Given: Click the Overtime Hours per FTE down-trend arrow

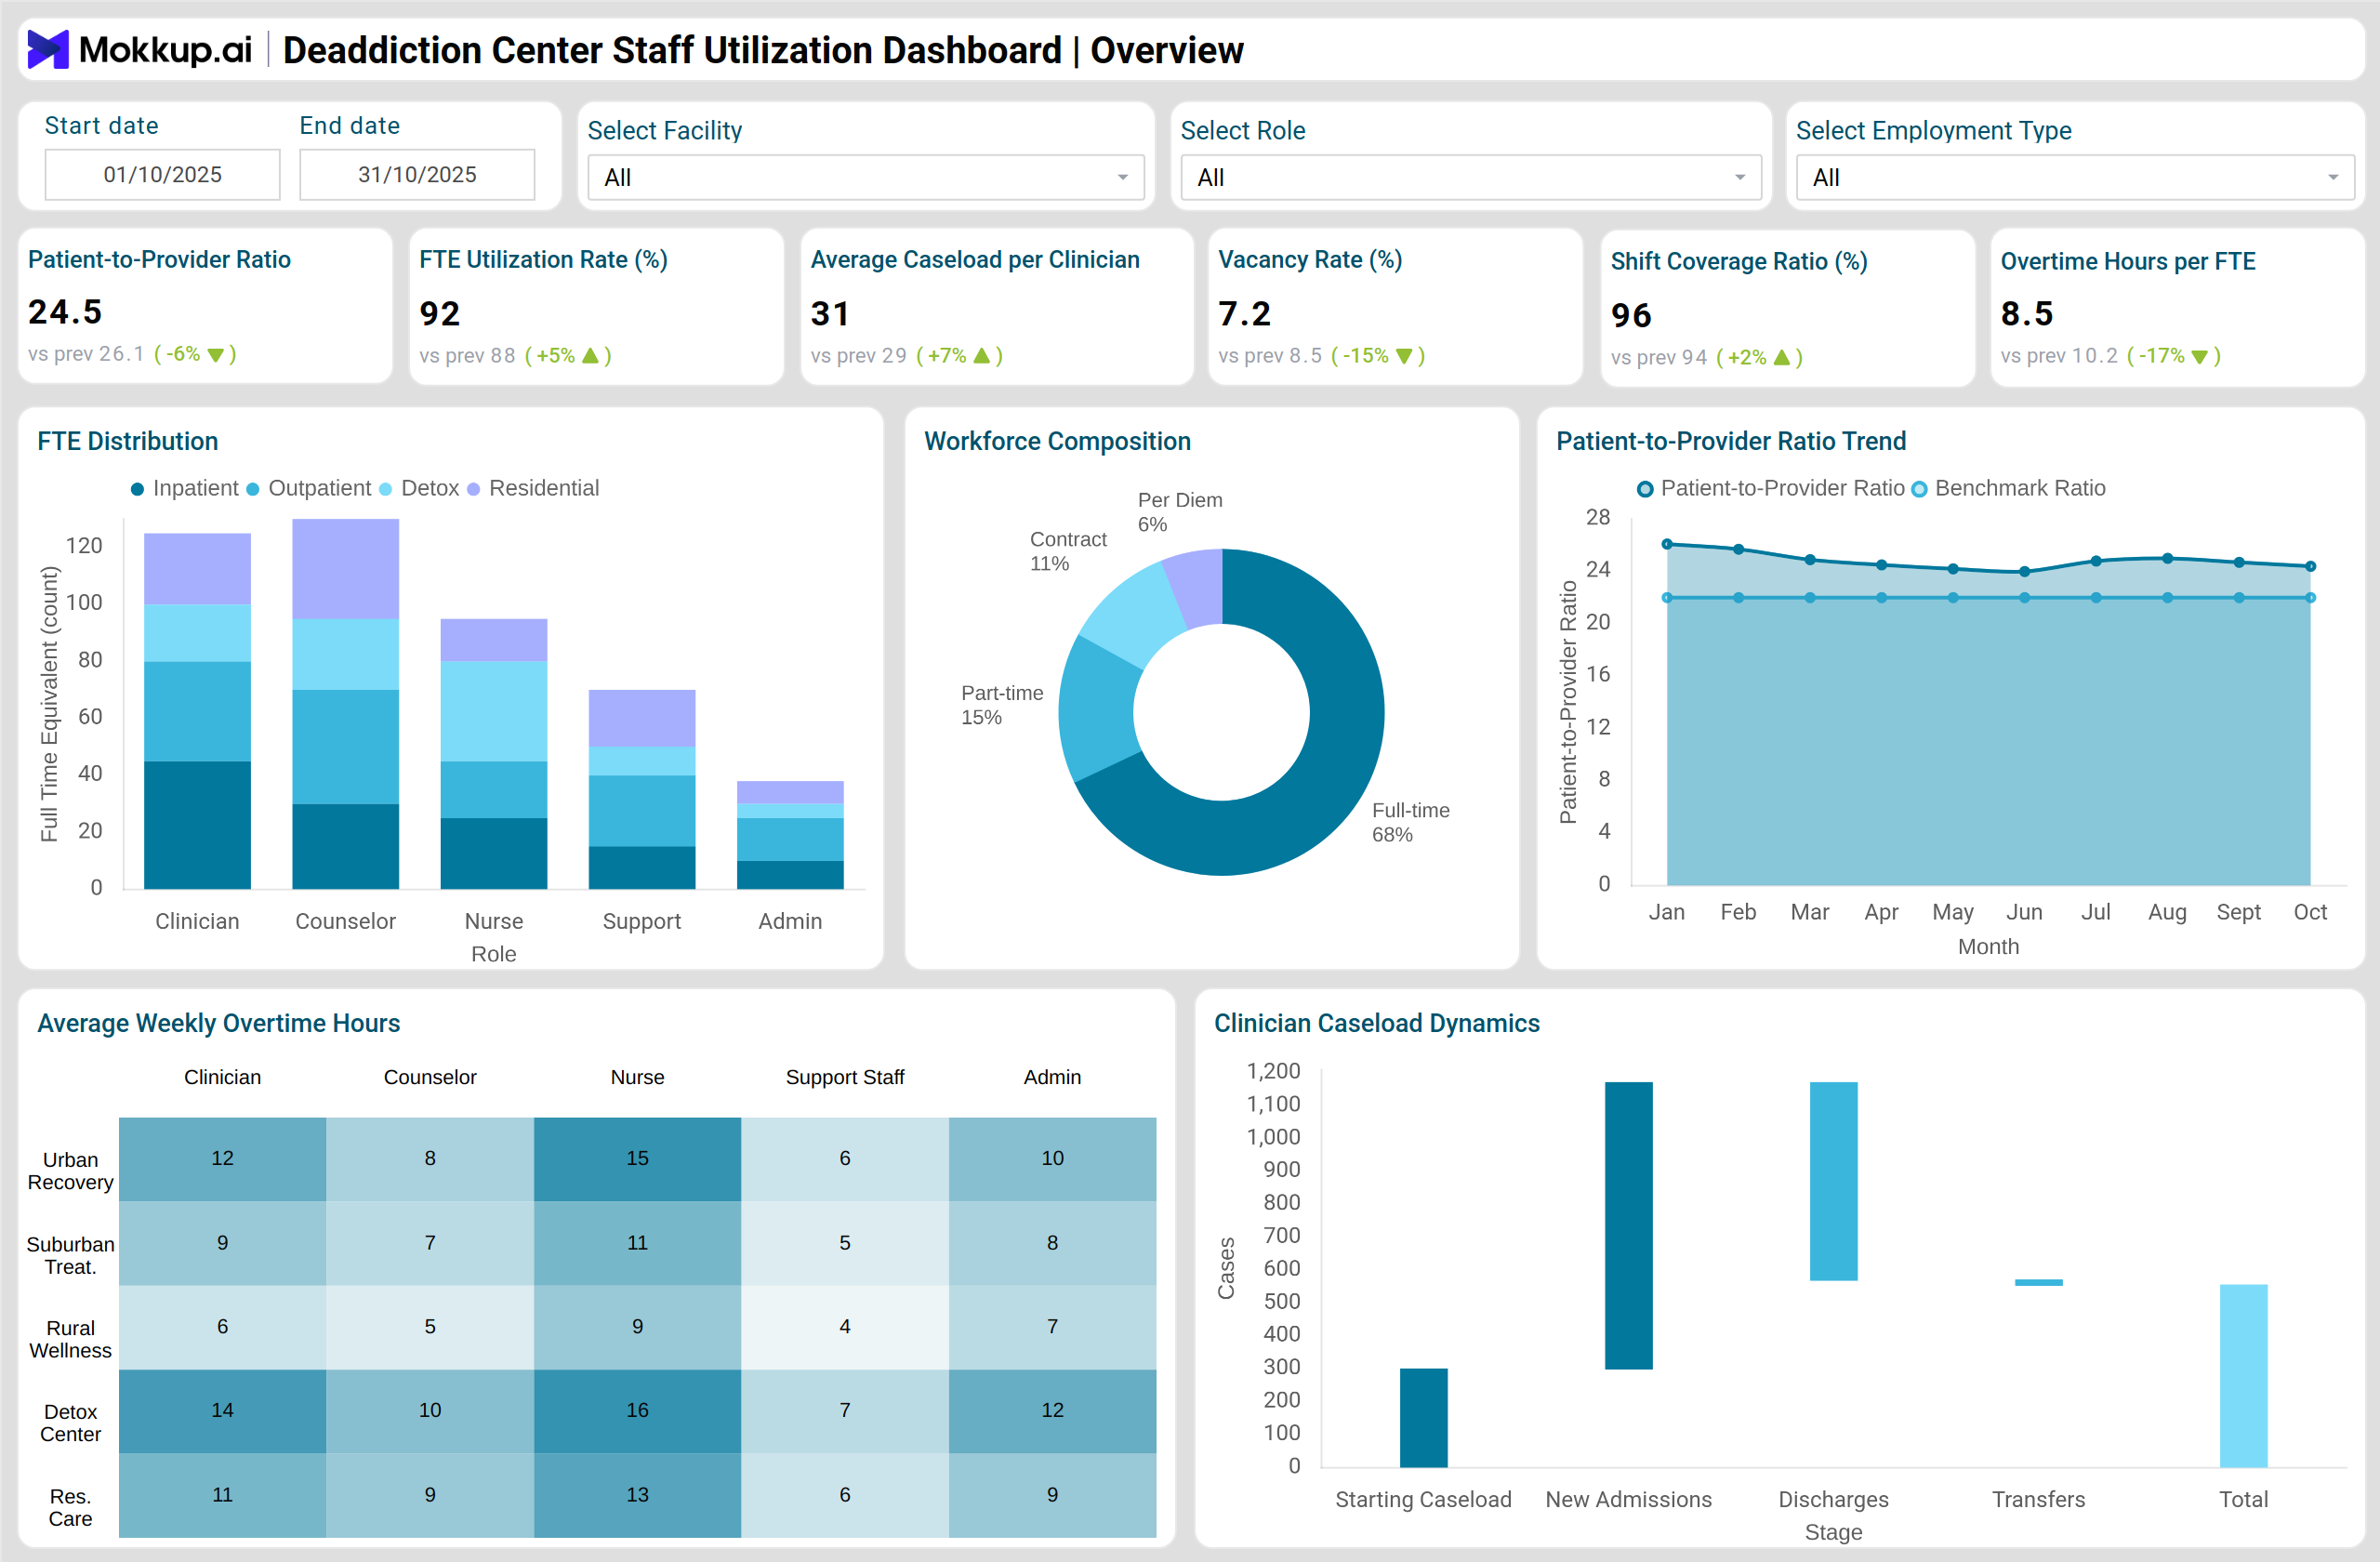Looking at the screenshot, I should (2199, 356).
